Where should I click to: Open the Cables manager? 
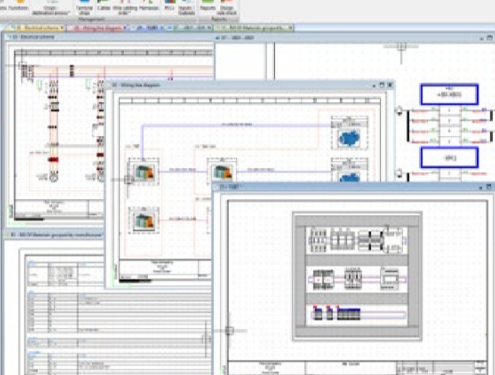coord(104,5)
